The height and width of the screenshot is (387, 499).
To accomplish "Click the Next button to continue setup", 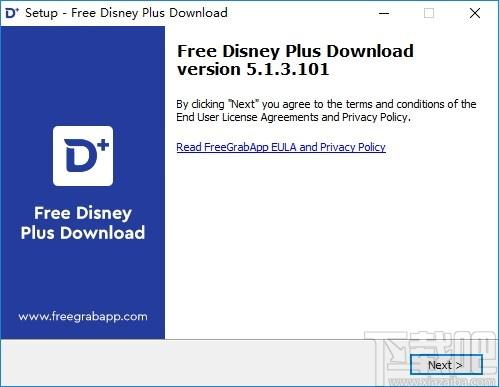I will 446,365.
